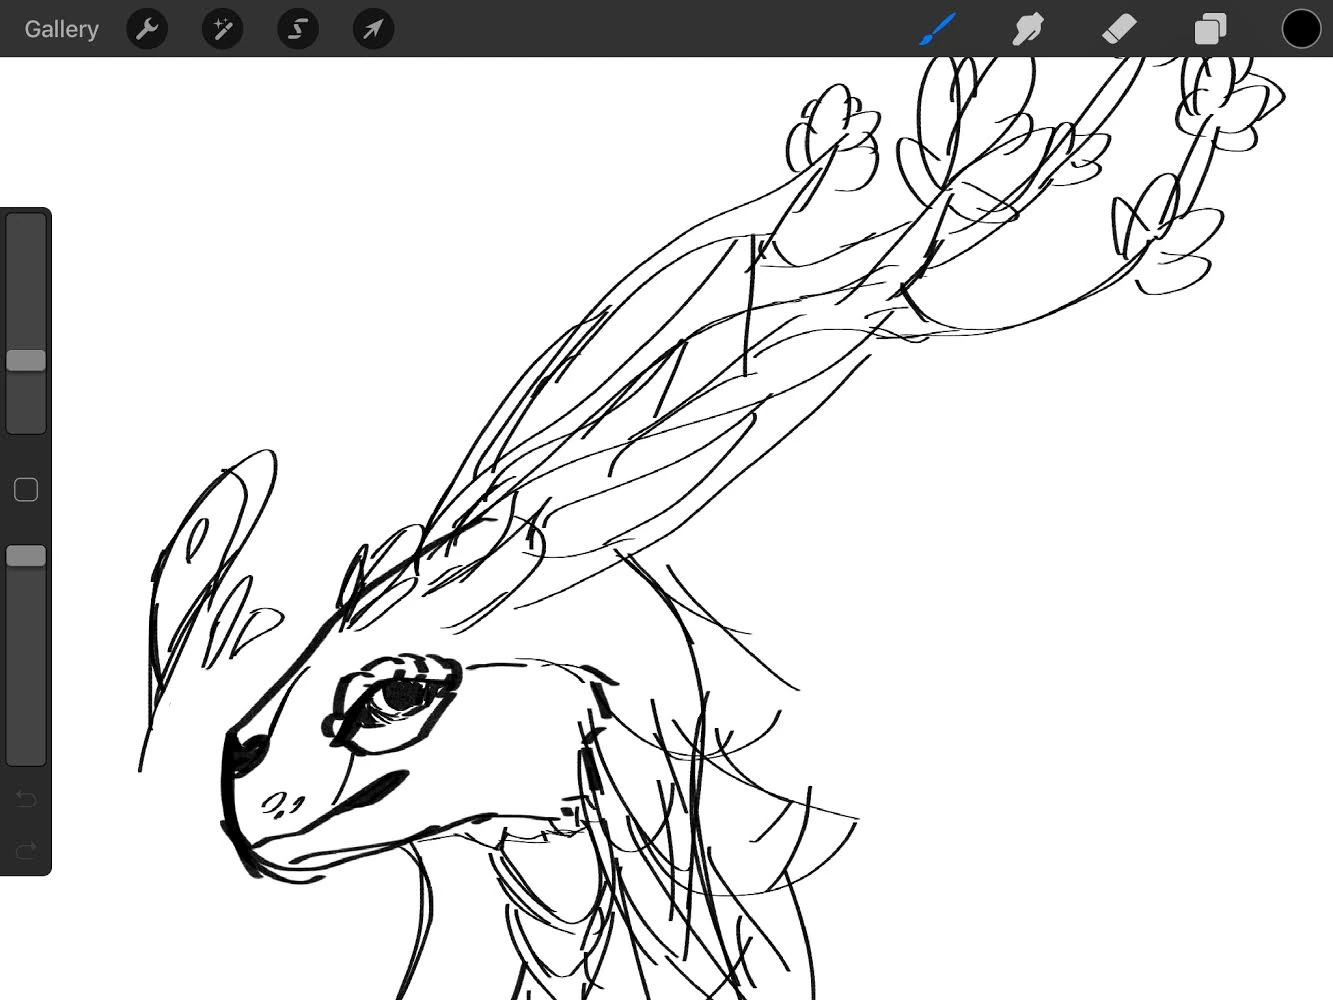Return to the Gallery
The image size is (1333, 1000).
(x=61, y=29)
